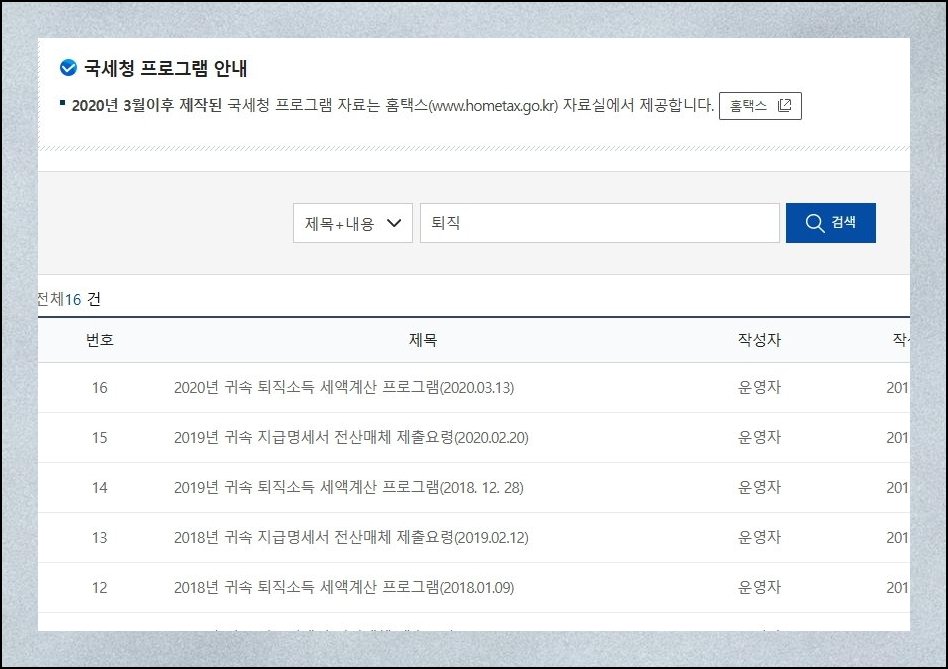Click the blue checkmark icon beside 국세청 프로그램 안내

pos(68,68)
